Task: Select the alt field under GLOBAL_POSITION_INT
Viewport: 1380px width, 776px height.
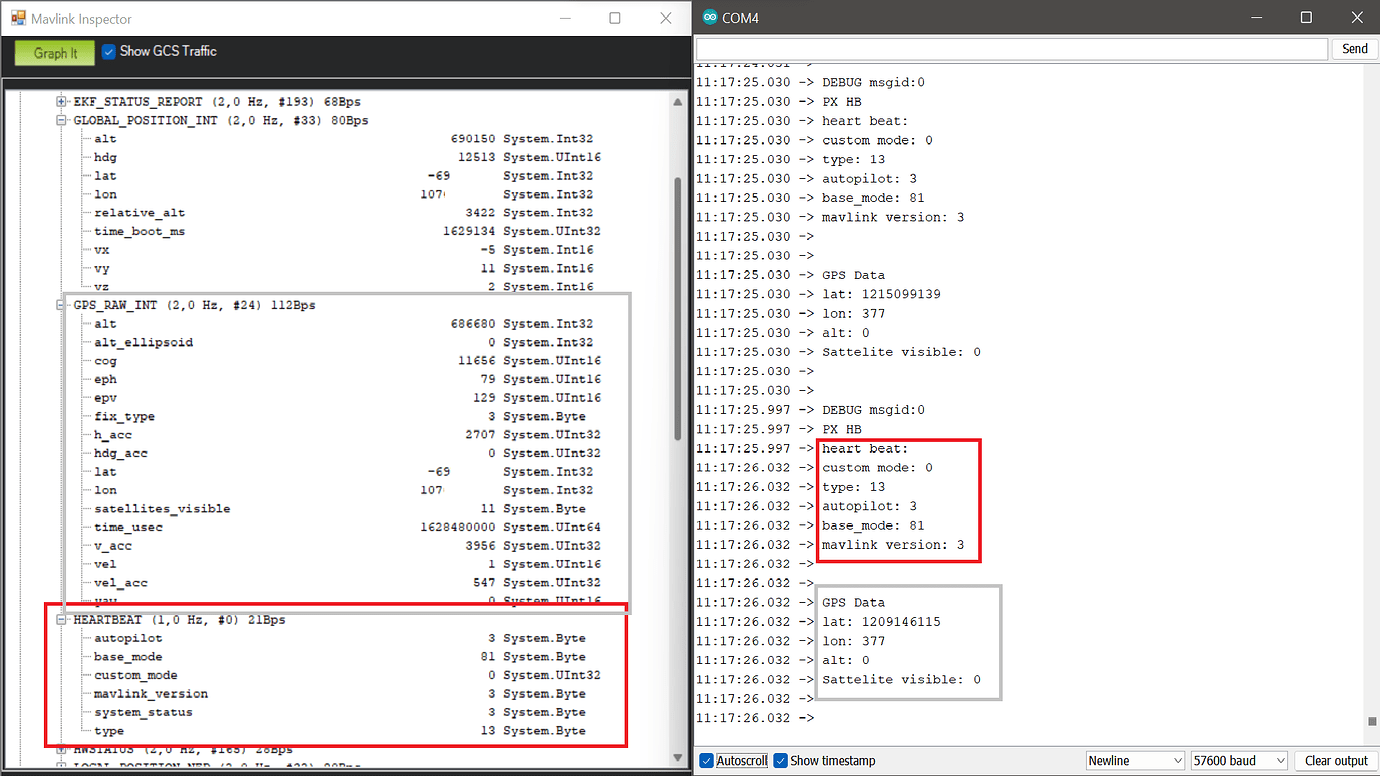Action: pyautogui.click(x=103, y=138)
